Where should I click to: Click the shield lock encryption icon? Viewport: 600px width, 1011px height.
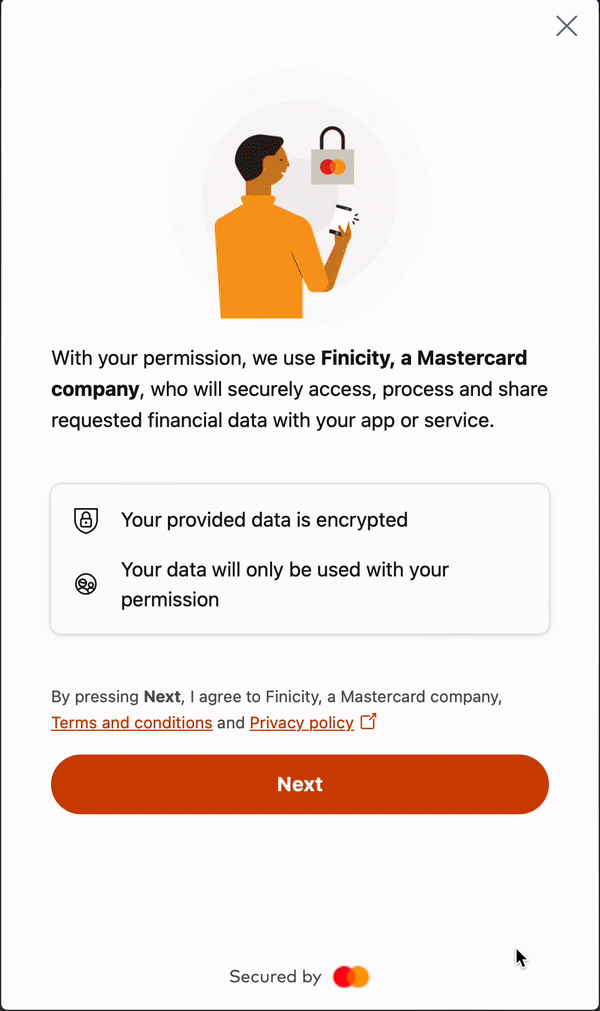click(x=86, y=521)
